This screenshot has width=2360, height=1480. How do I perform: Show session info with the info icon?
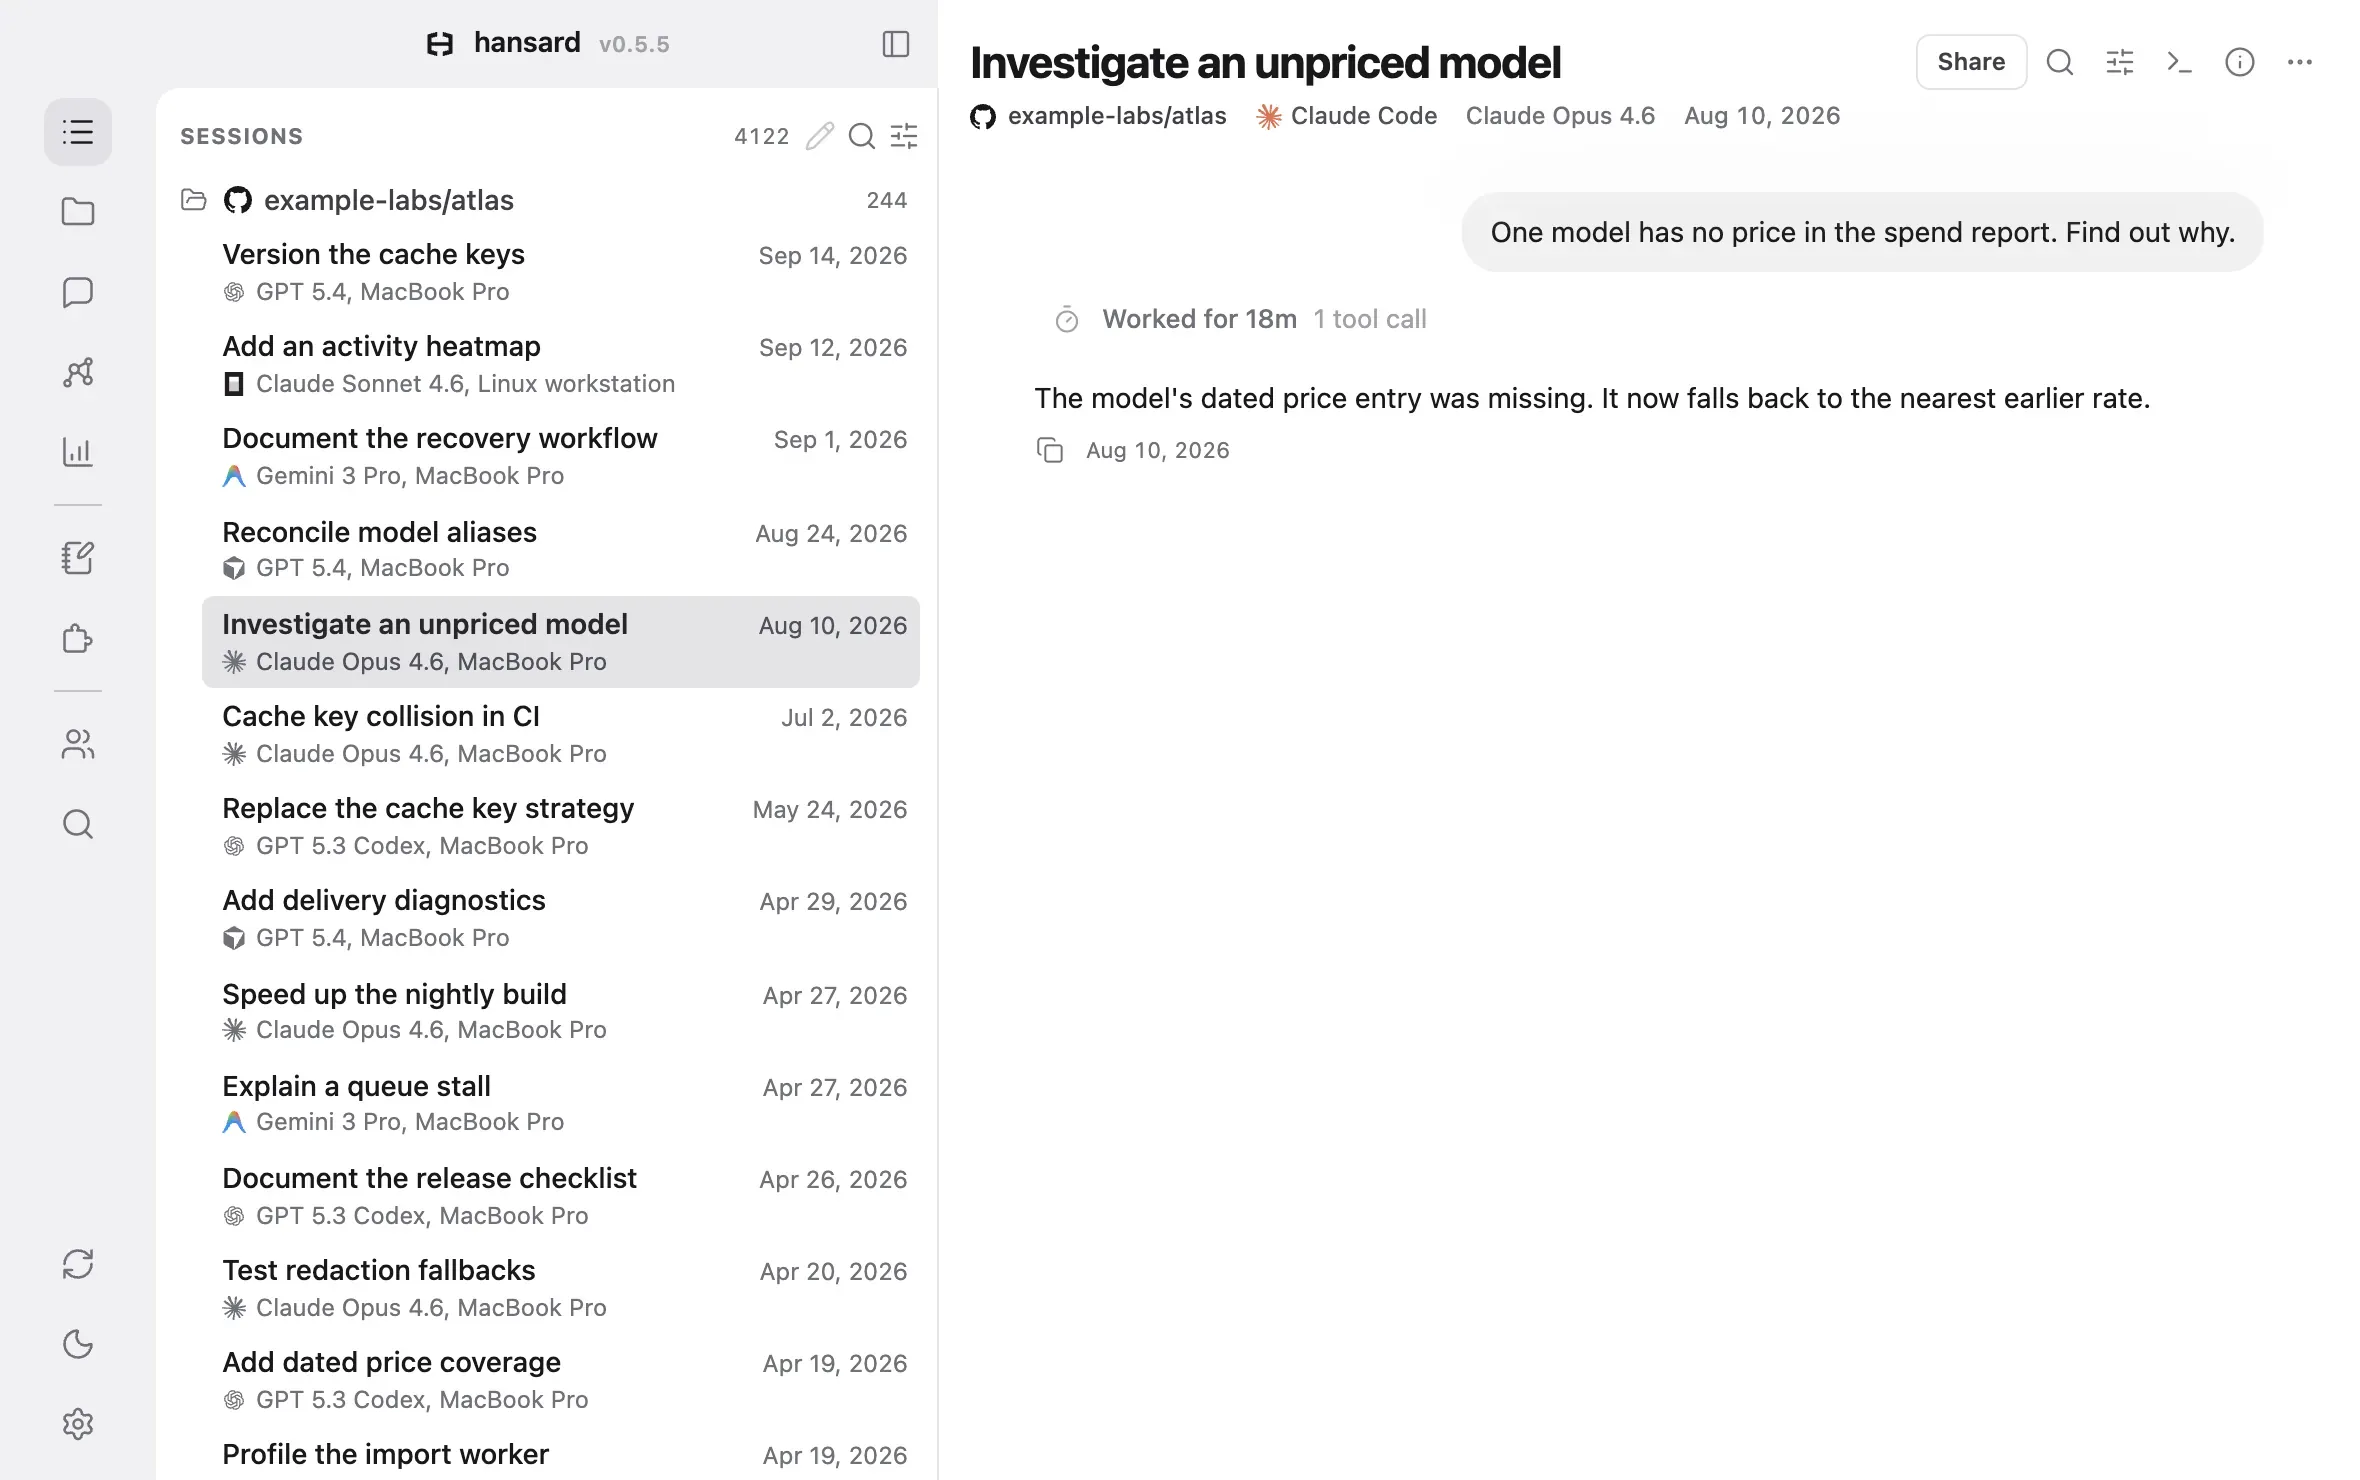(x=2240, y=62)
